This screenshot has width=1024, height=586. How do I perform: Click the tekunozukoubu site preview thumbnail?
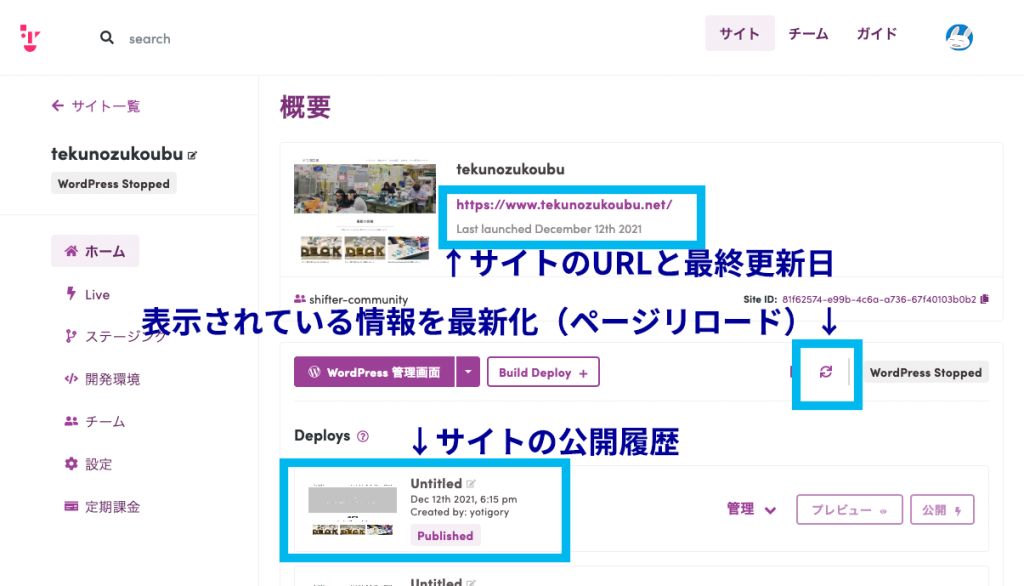coord(365,210)
